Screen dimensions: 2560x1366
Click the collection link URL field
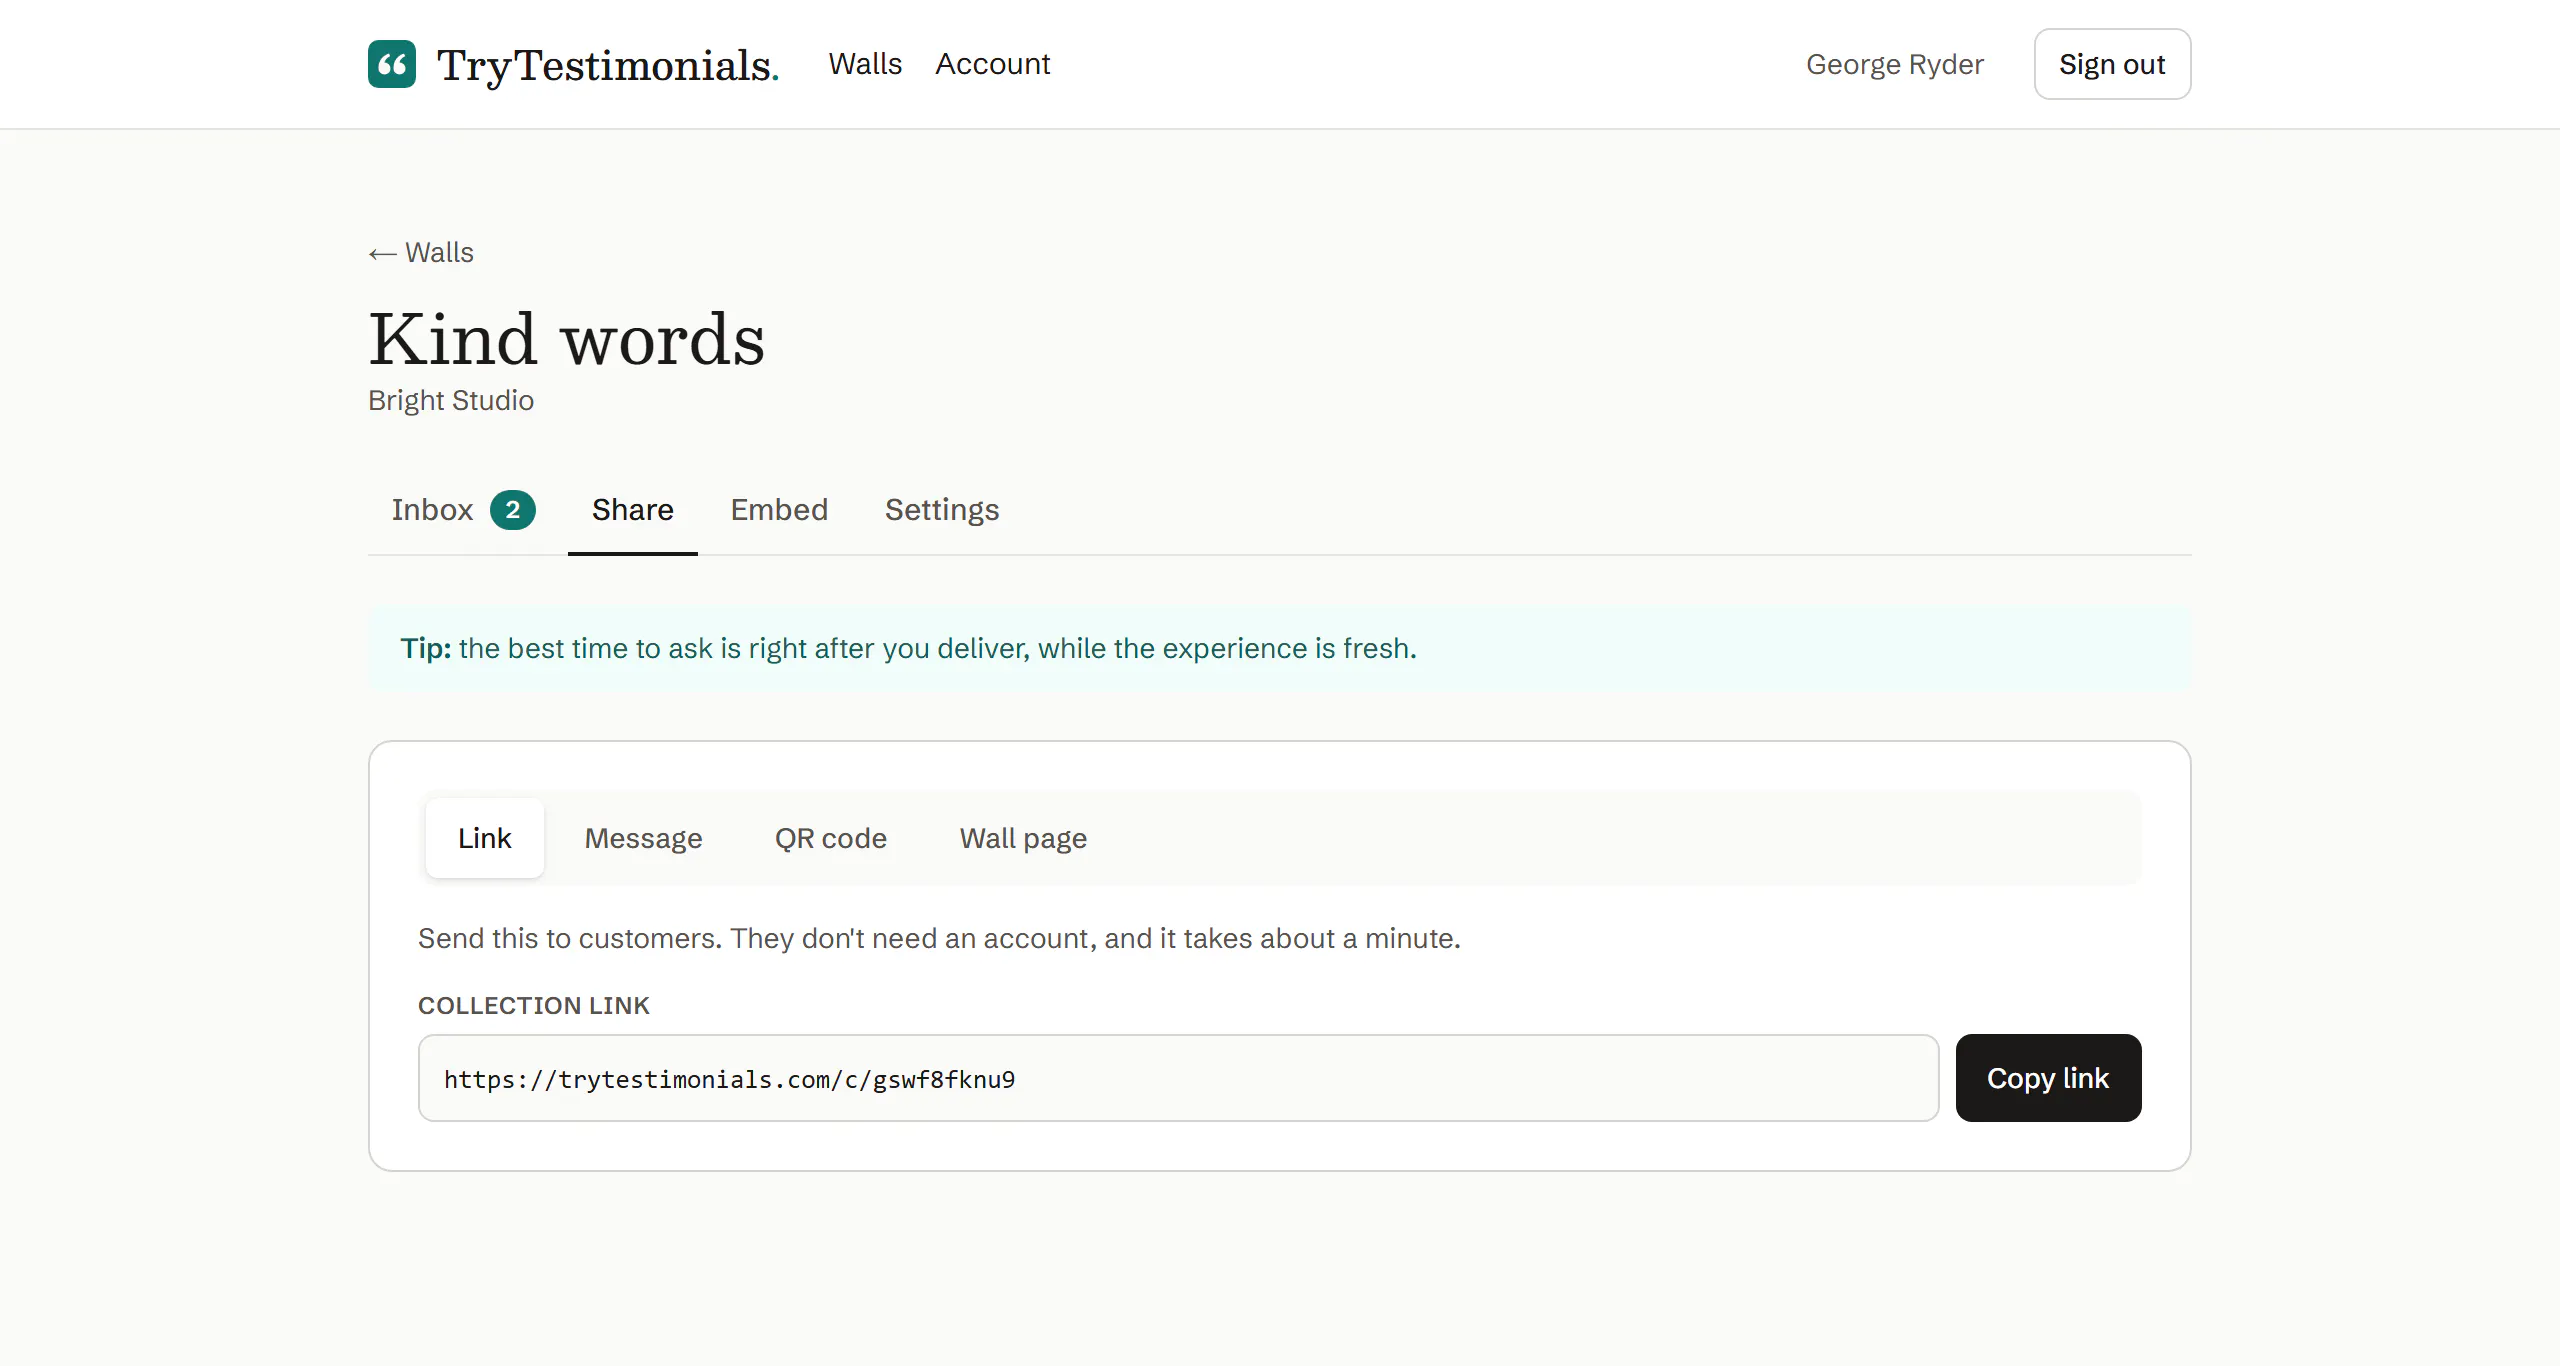(1178, 1078)
